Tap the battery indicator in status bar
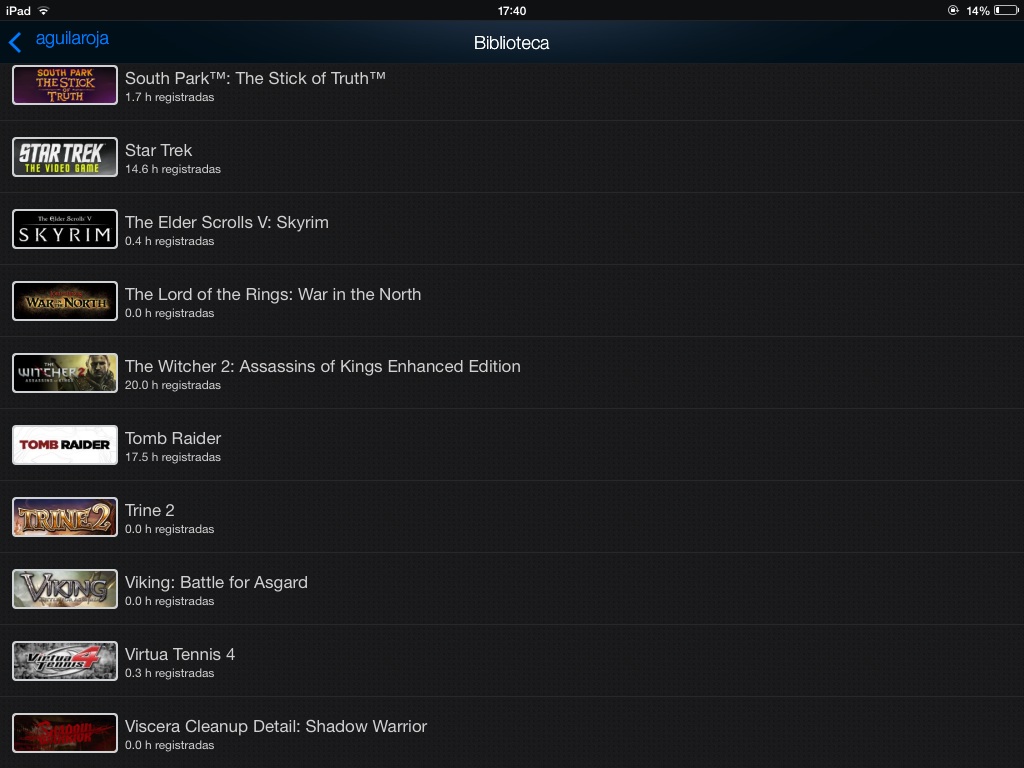The width and height of the screenshot is (1024, 768). tap(1006, 10)
